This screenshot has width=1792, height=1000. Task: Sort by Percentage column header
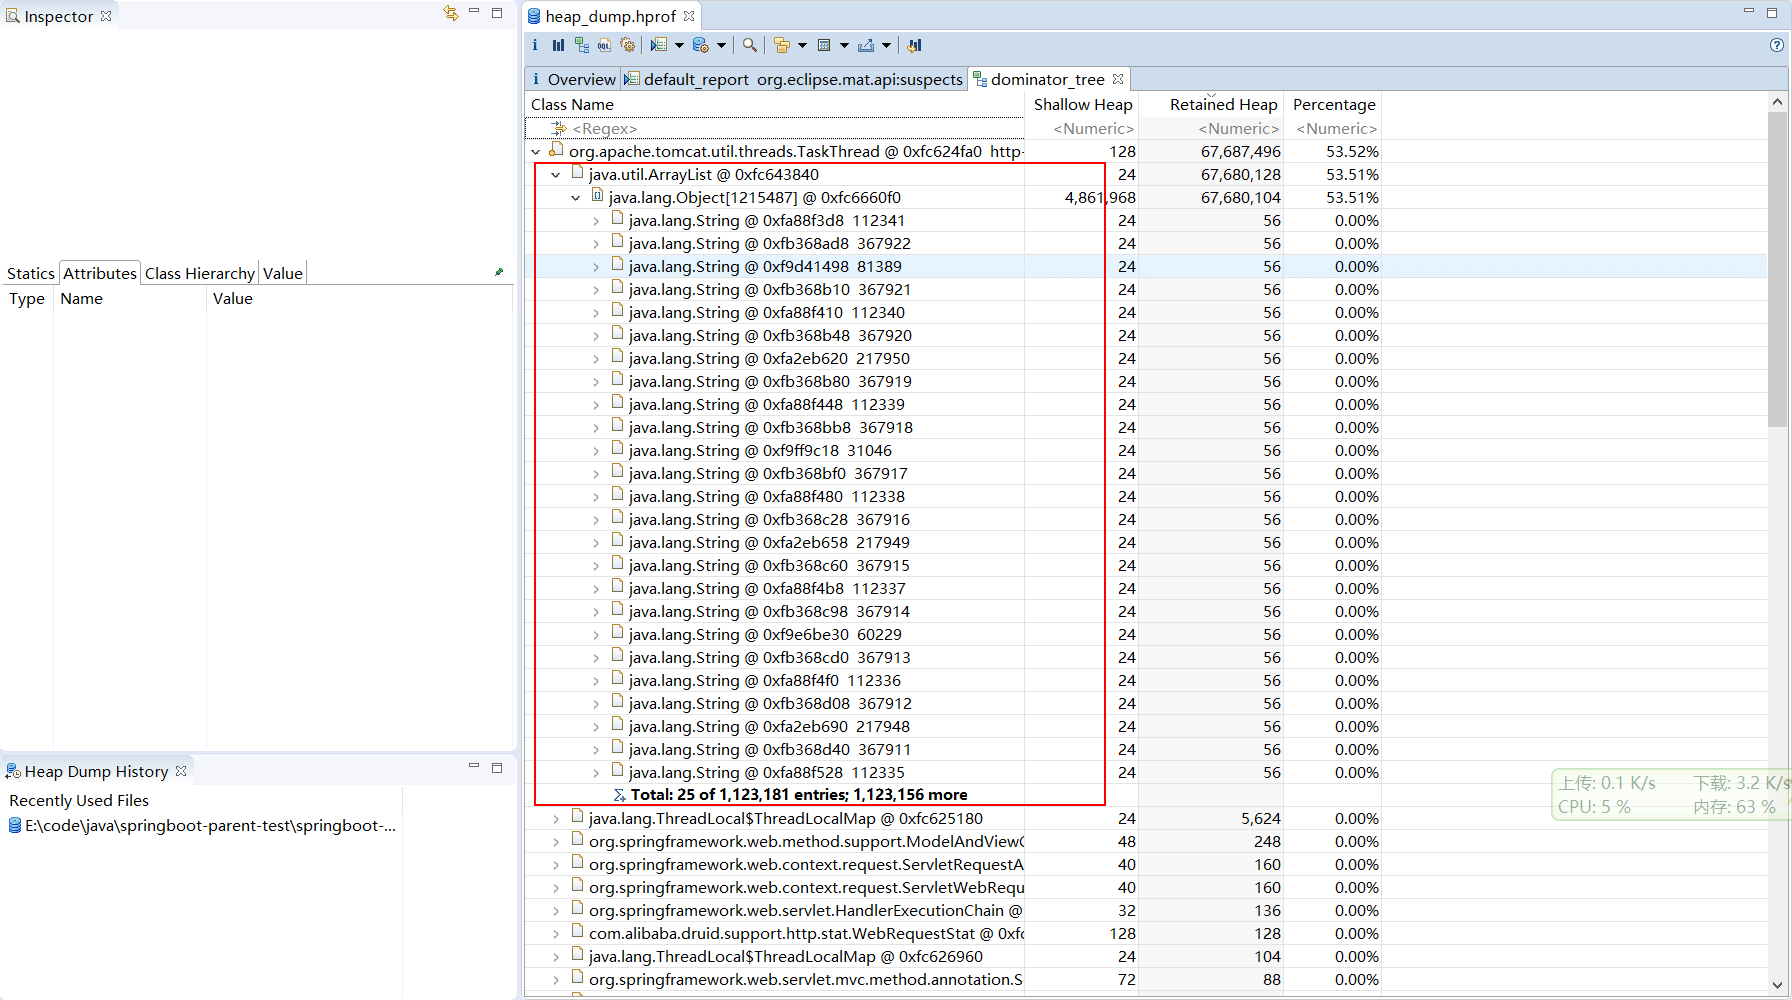[x=1334, y=104]
